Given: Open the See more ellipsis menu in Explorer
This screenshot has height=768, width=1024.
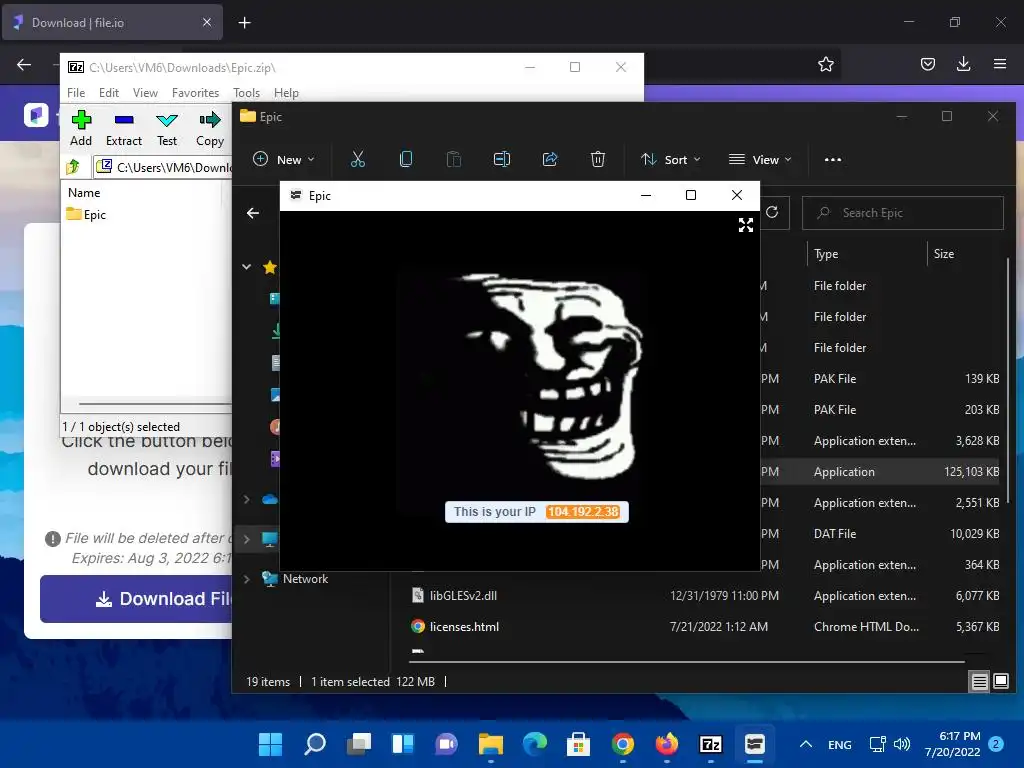Looking at the screenshot, I should [833, 159].
